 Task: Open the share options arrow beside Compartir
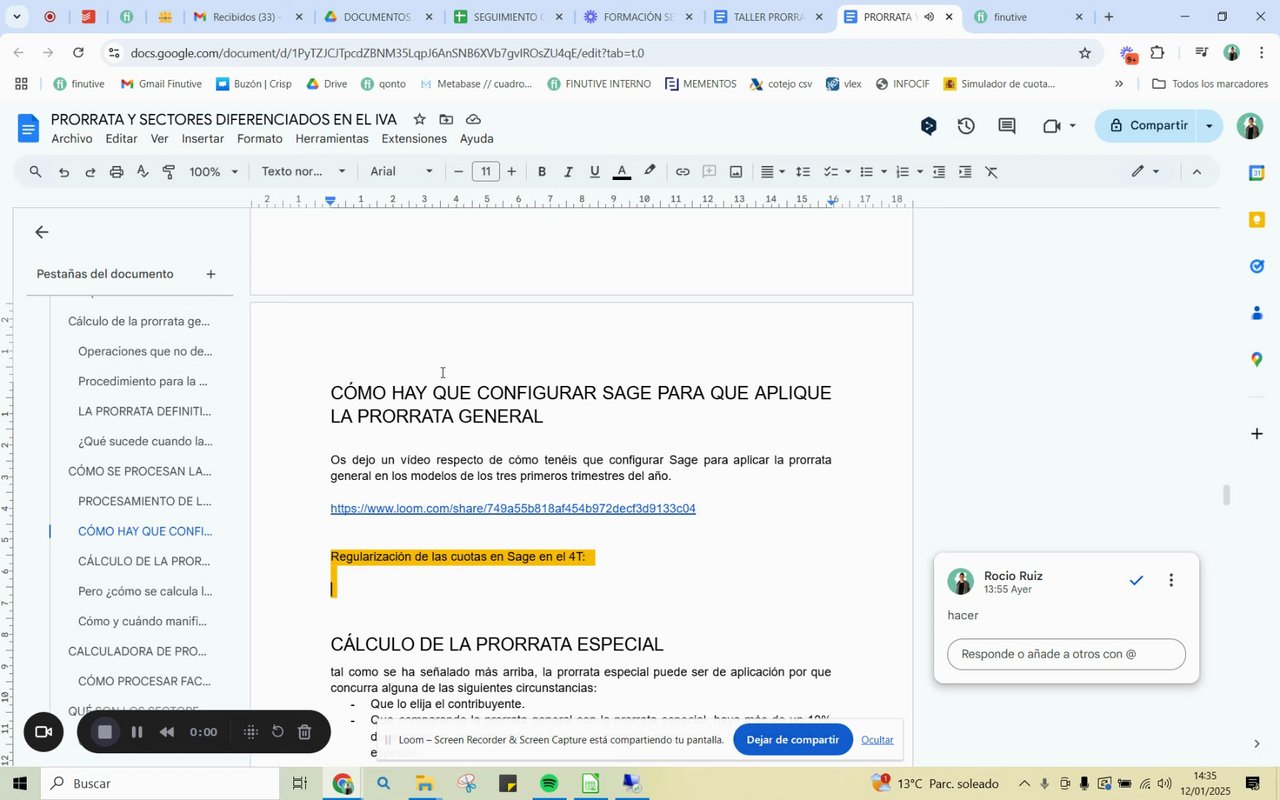click(1210, 126)
